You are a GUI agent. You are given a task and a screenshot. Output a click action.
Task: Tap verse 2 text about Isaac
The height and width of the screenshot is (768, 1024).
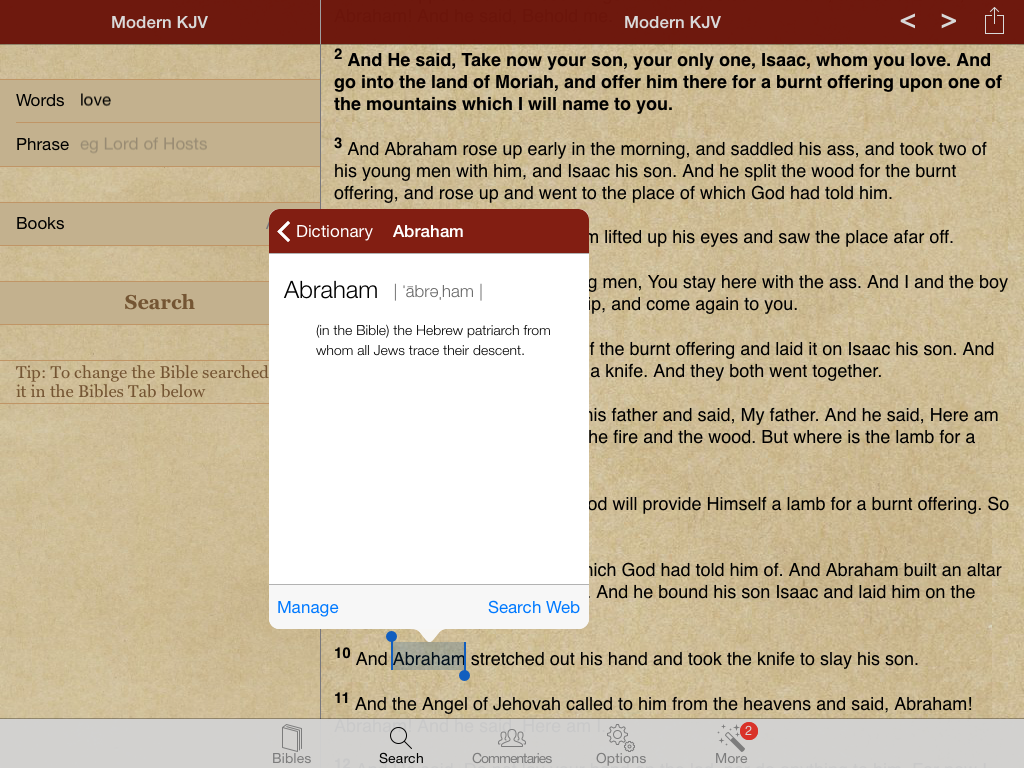[667, 82]
